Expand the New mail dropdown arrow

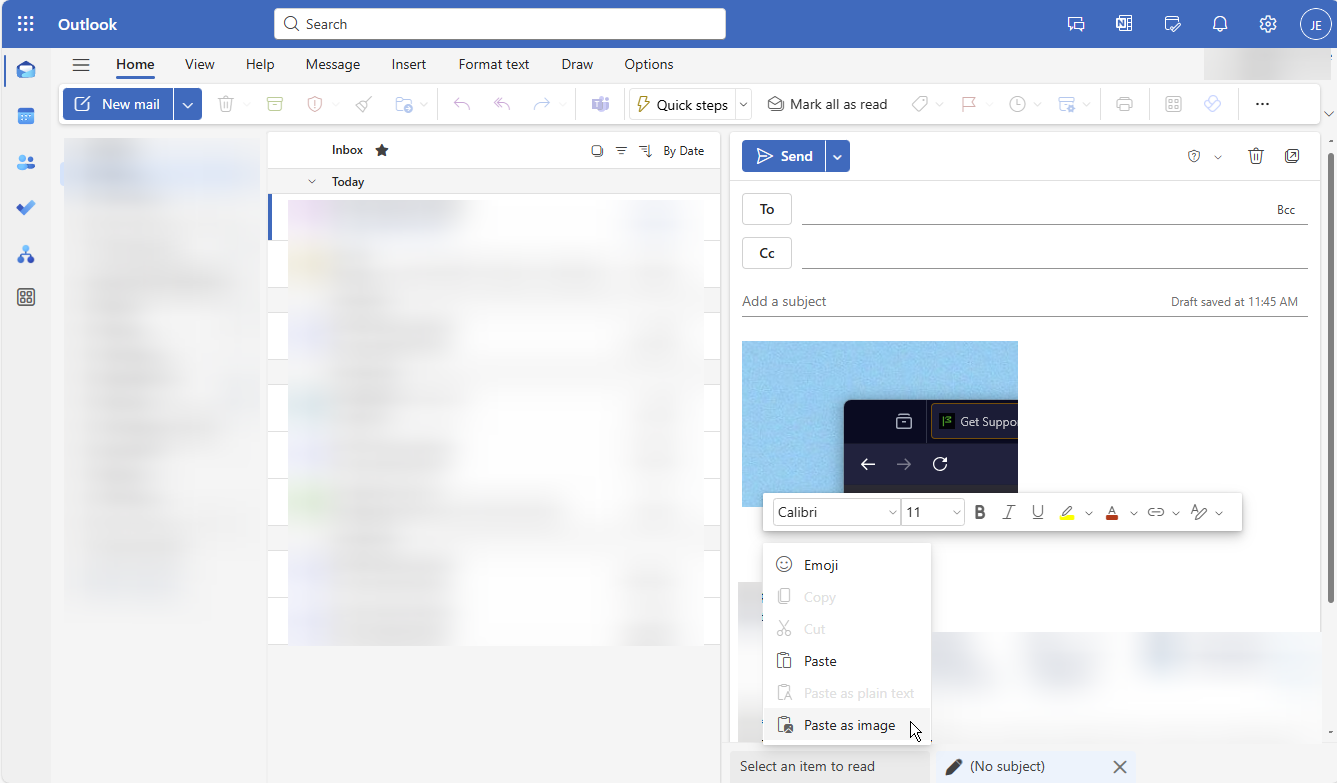[x=188, y=104]
